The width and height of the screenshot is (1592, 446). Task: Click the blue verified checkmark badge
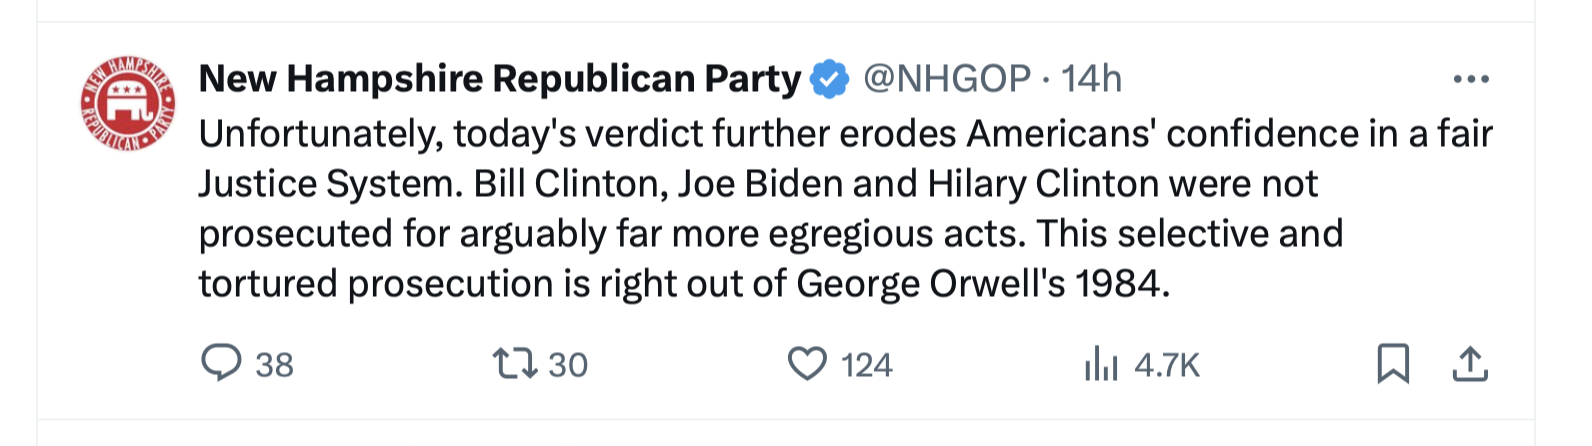pyautogui.click(x=829, y=79)
